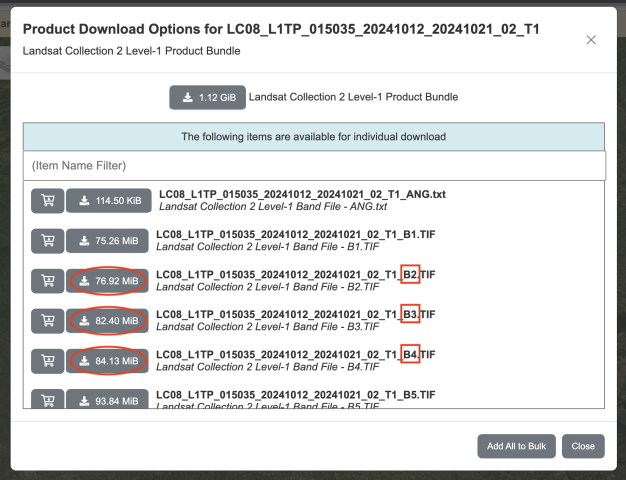The width and height of the screenshot is (626, 480).
Task: Click bundle label beside 1.12 GiB button
Action: pos(353,97)
